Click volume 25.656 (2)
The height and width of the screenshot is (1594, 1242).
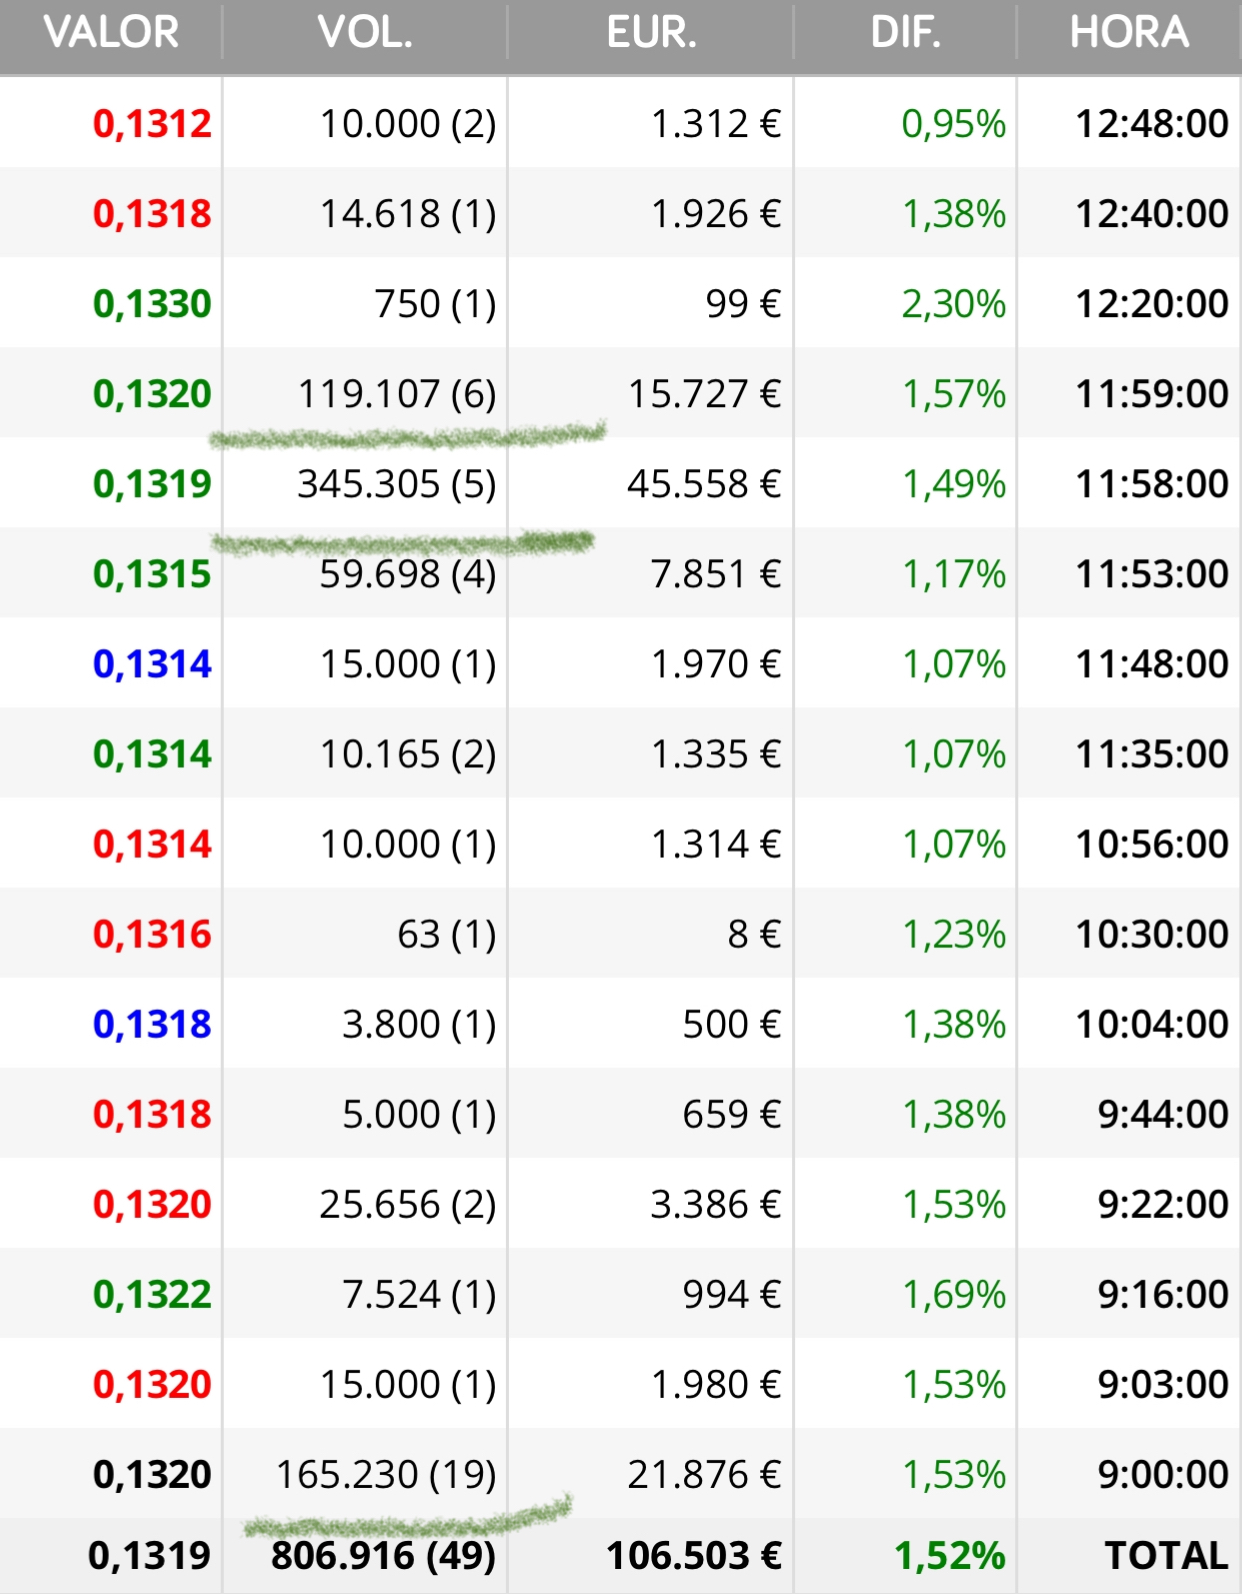click(408, 1204)
